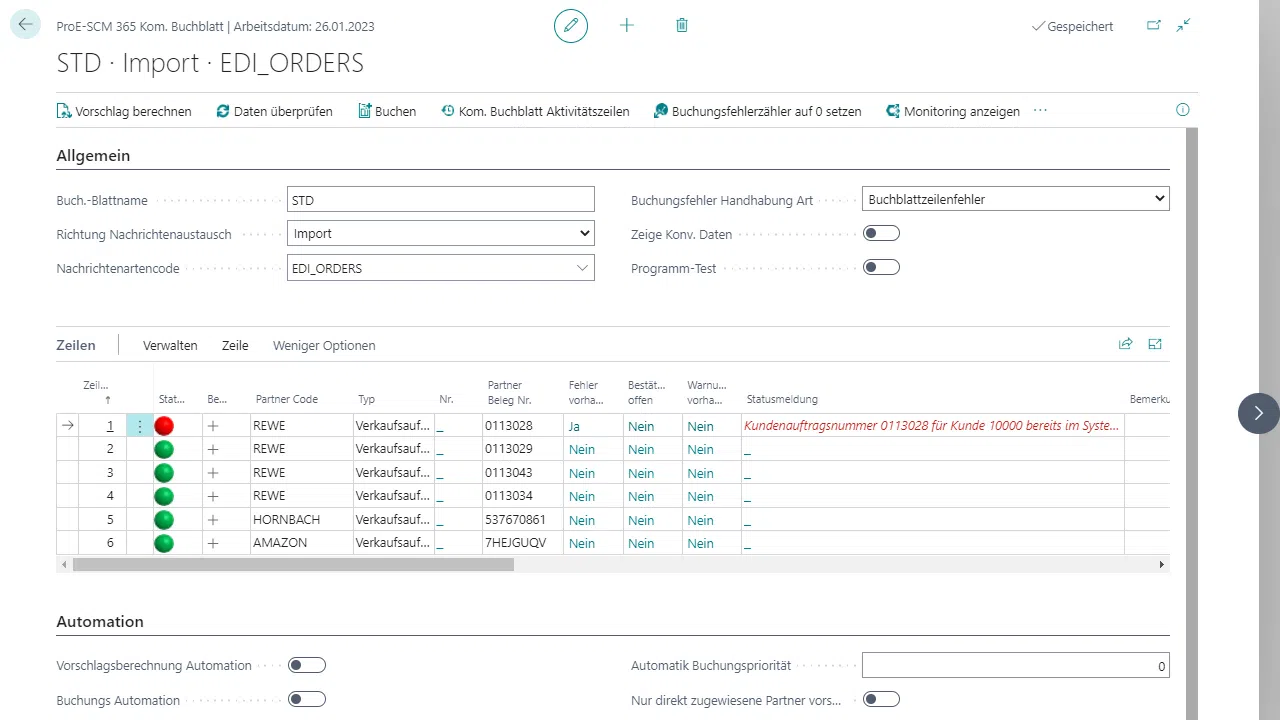Viewport: 1280px width, 720px height.
Task: Enable Vorschlagsberechnung Automation switch
Action: click(307, 665)
